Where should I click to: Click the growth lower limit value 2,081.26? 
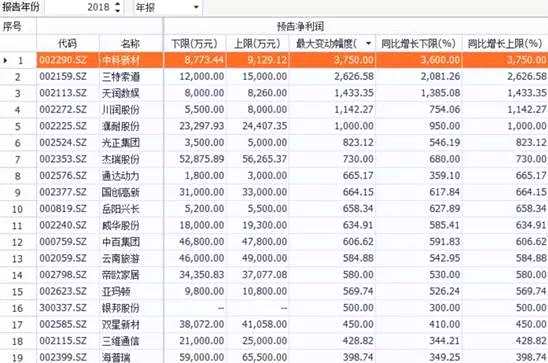440,76
